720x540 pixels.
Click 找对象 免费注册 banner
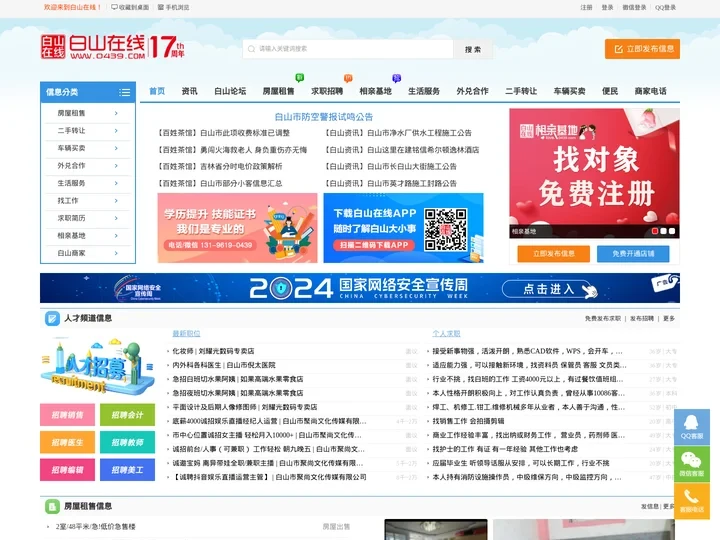coord(594,173)
